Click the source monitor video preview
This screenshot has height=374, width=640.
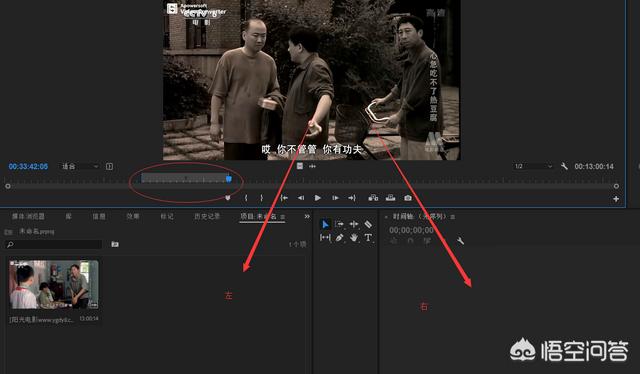pos(311,80)
